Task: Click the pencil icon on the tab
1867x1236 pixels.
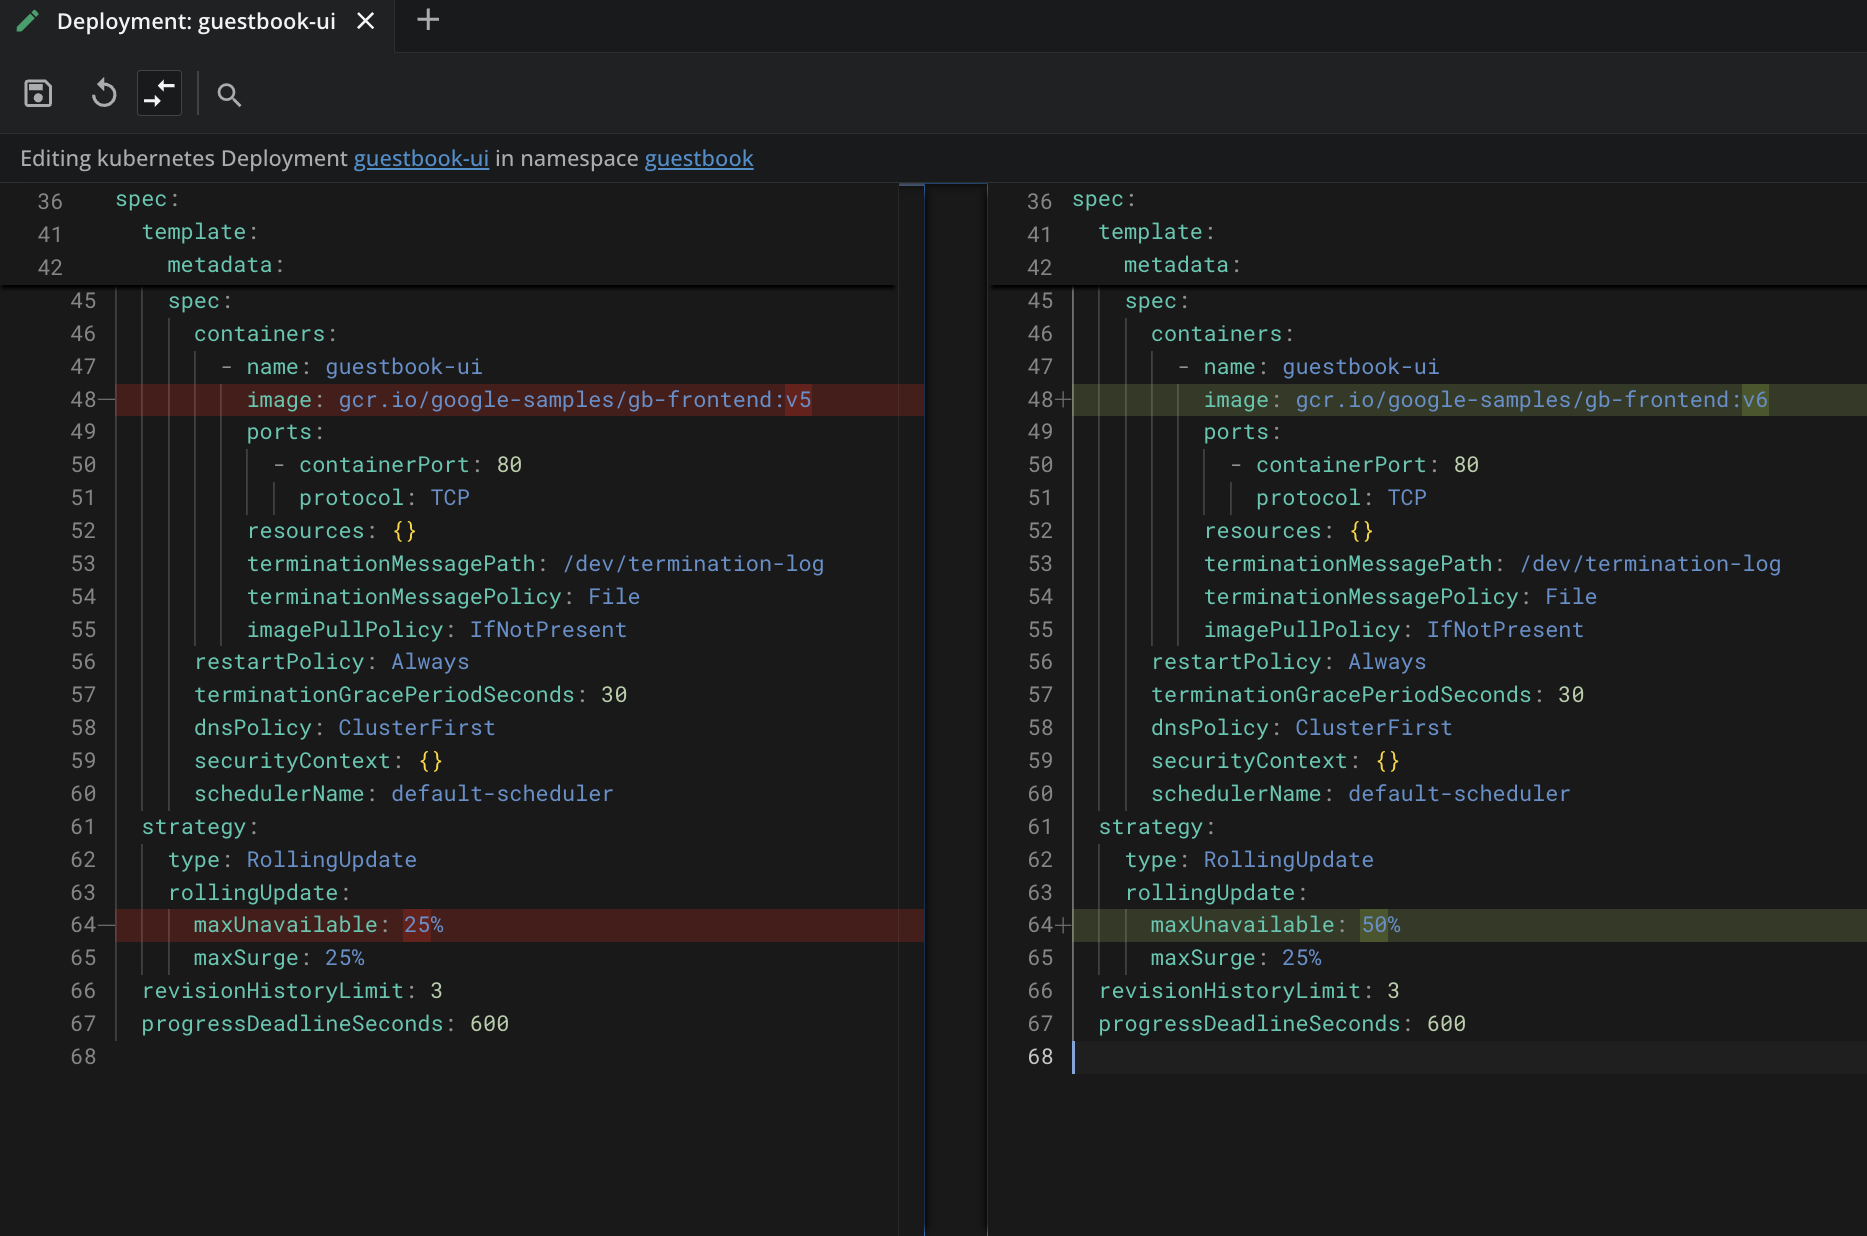Action: pos(28,21)
